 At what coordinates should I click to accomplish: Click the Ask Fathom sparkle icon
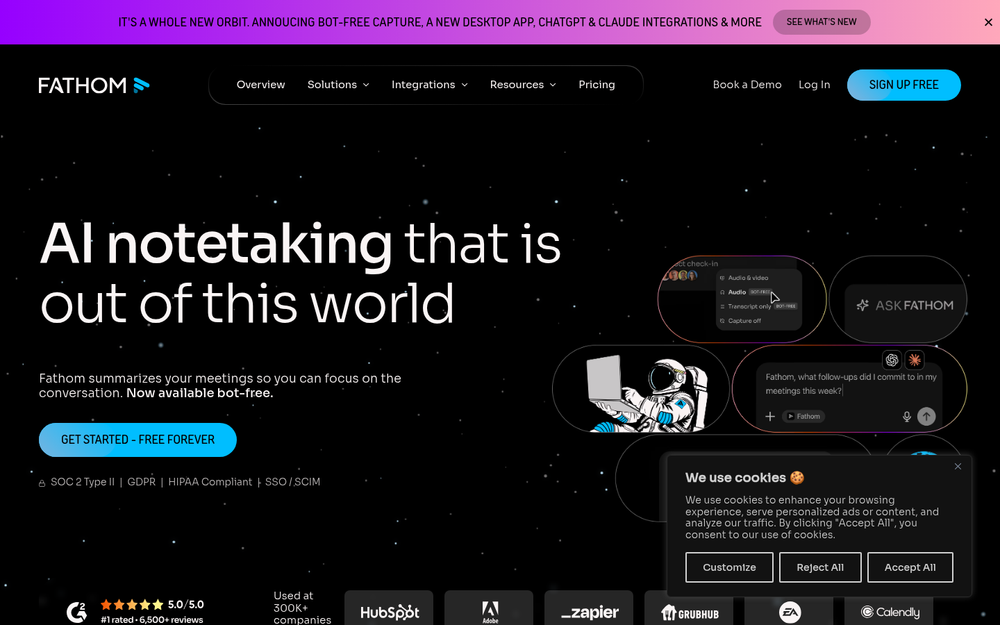click(862, 305)
